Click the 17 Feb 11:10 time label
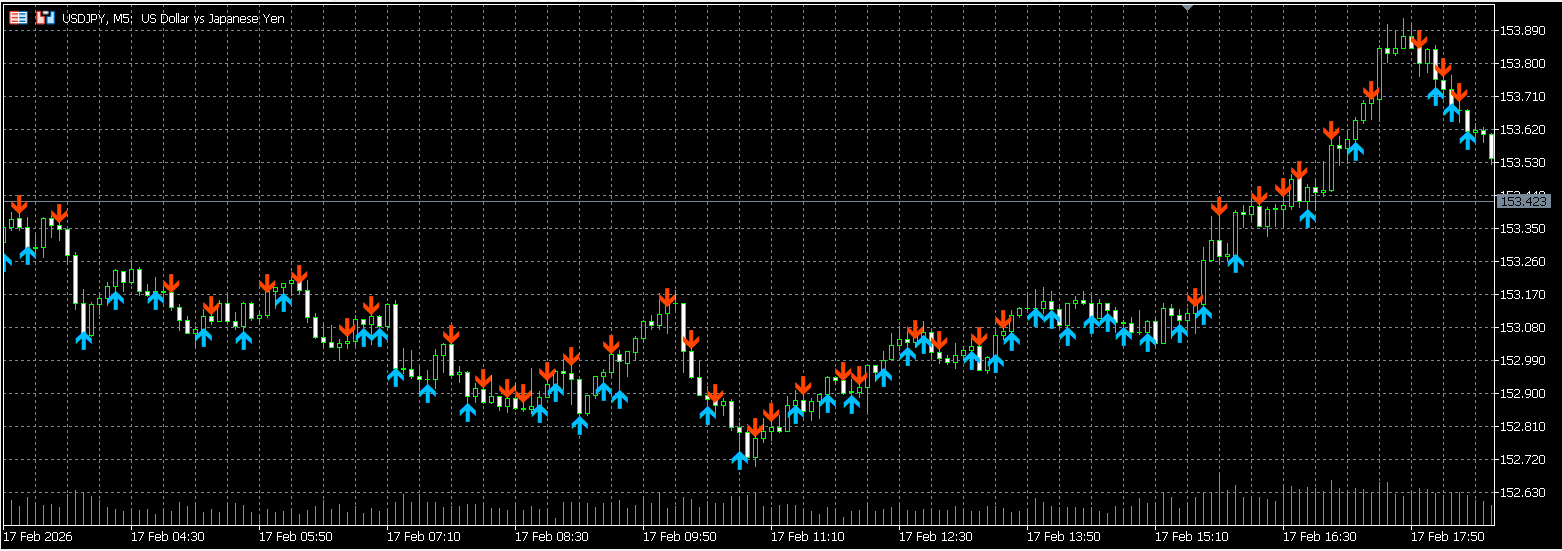 click(808, 537)
